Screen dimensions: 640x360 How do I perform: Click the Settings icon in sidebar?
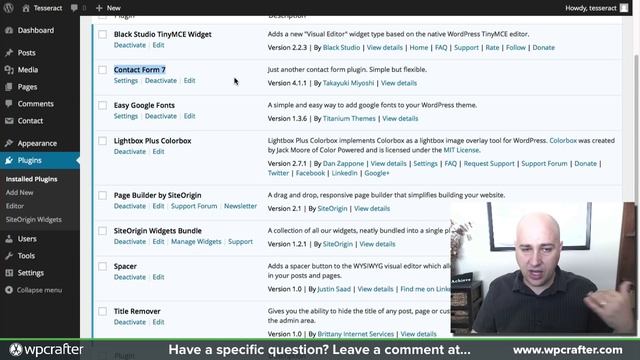click(9, 273)
